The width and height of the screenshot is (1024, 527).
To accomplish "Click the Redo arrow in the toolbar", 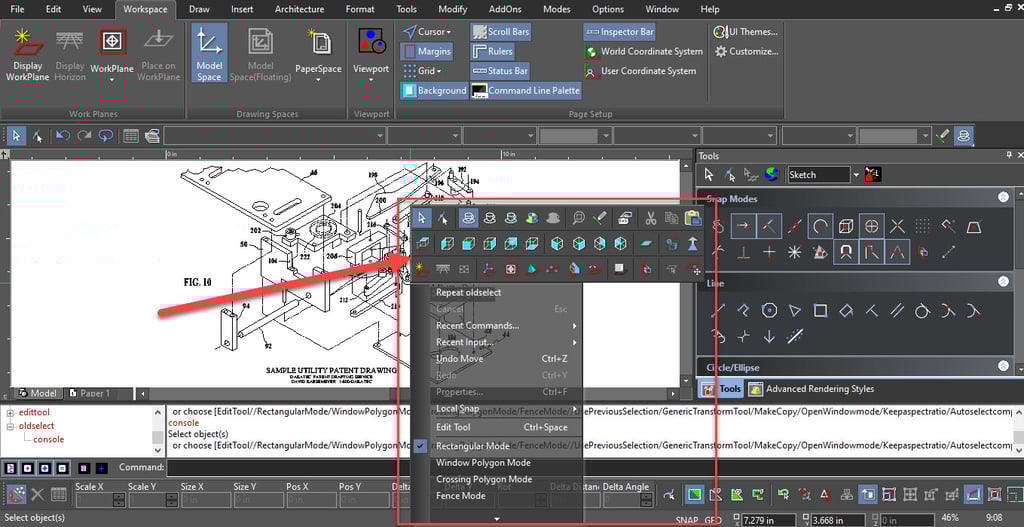I will (x=84, y=135).
